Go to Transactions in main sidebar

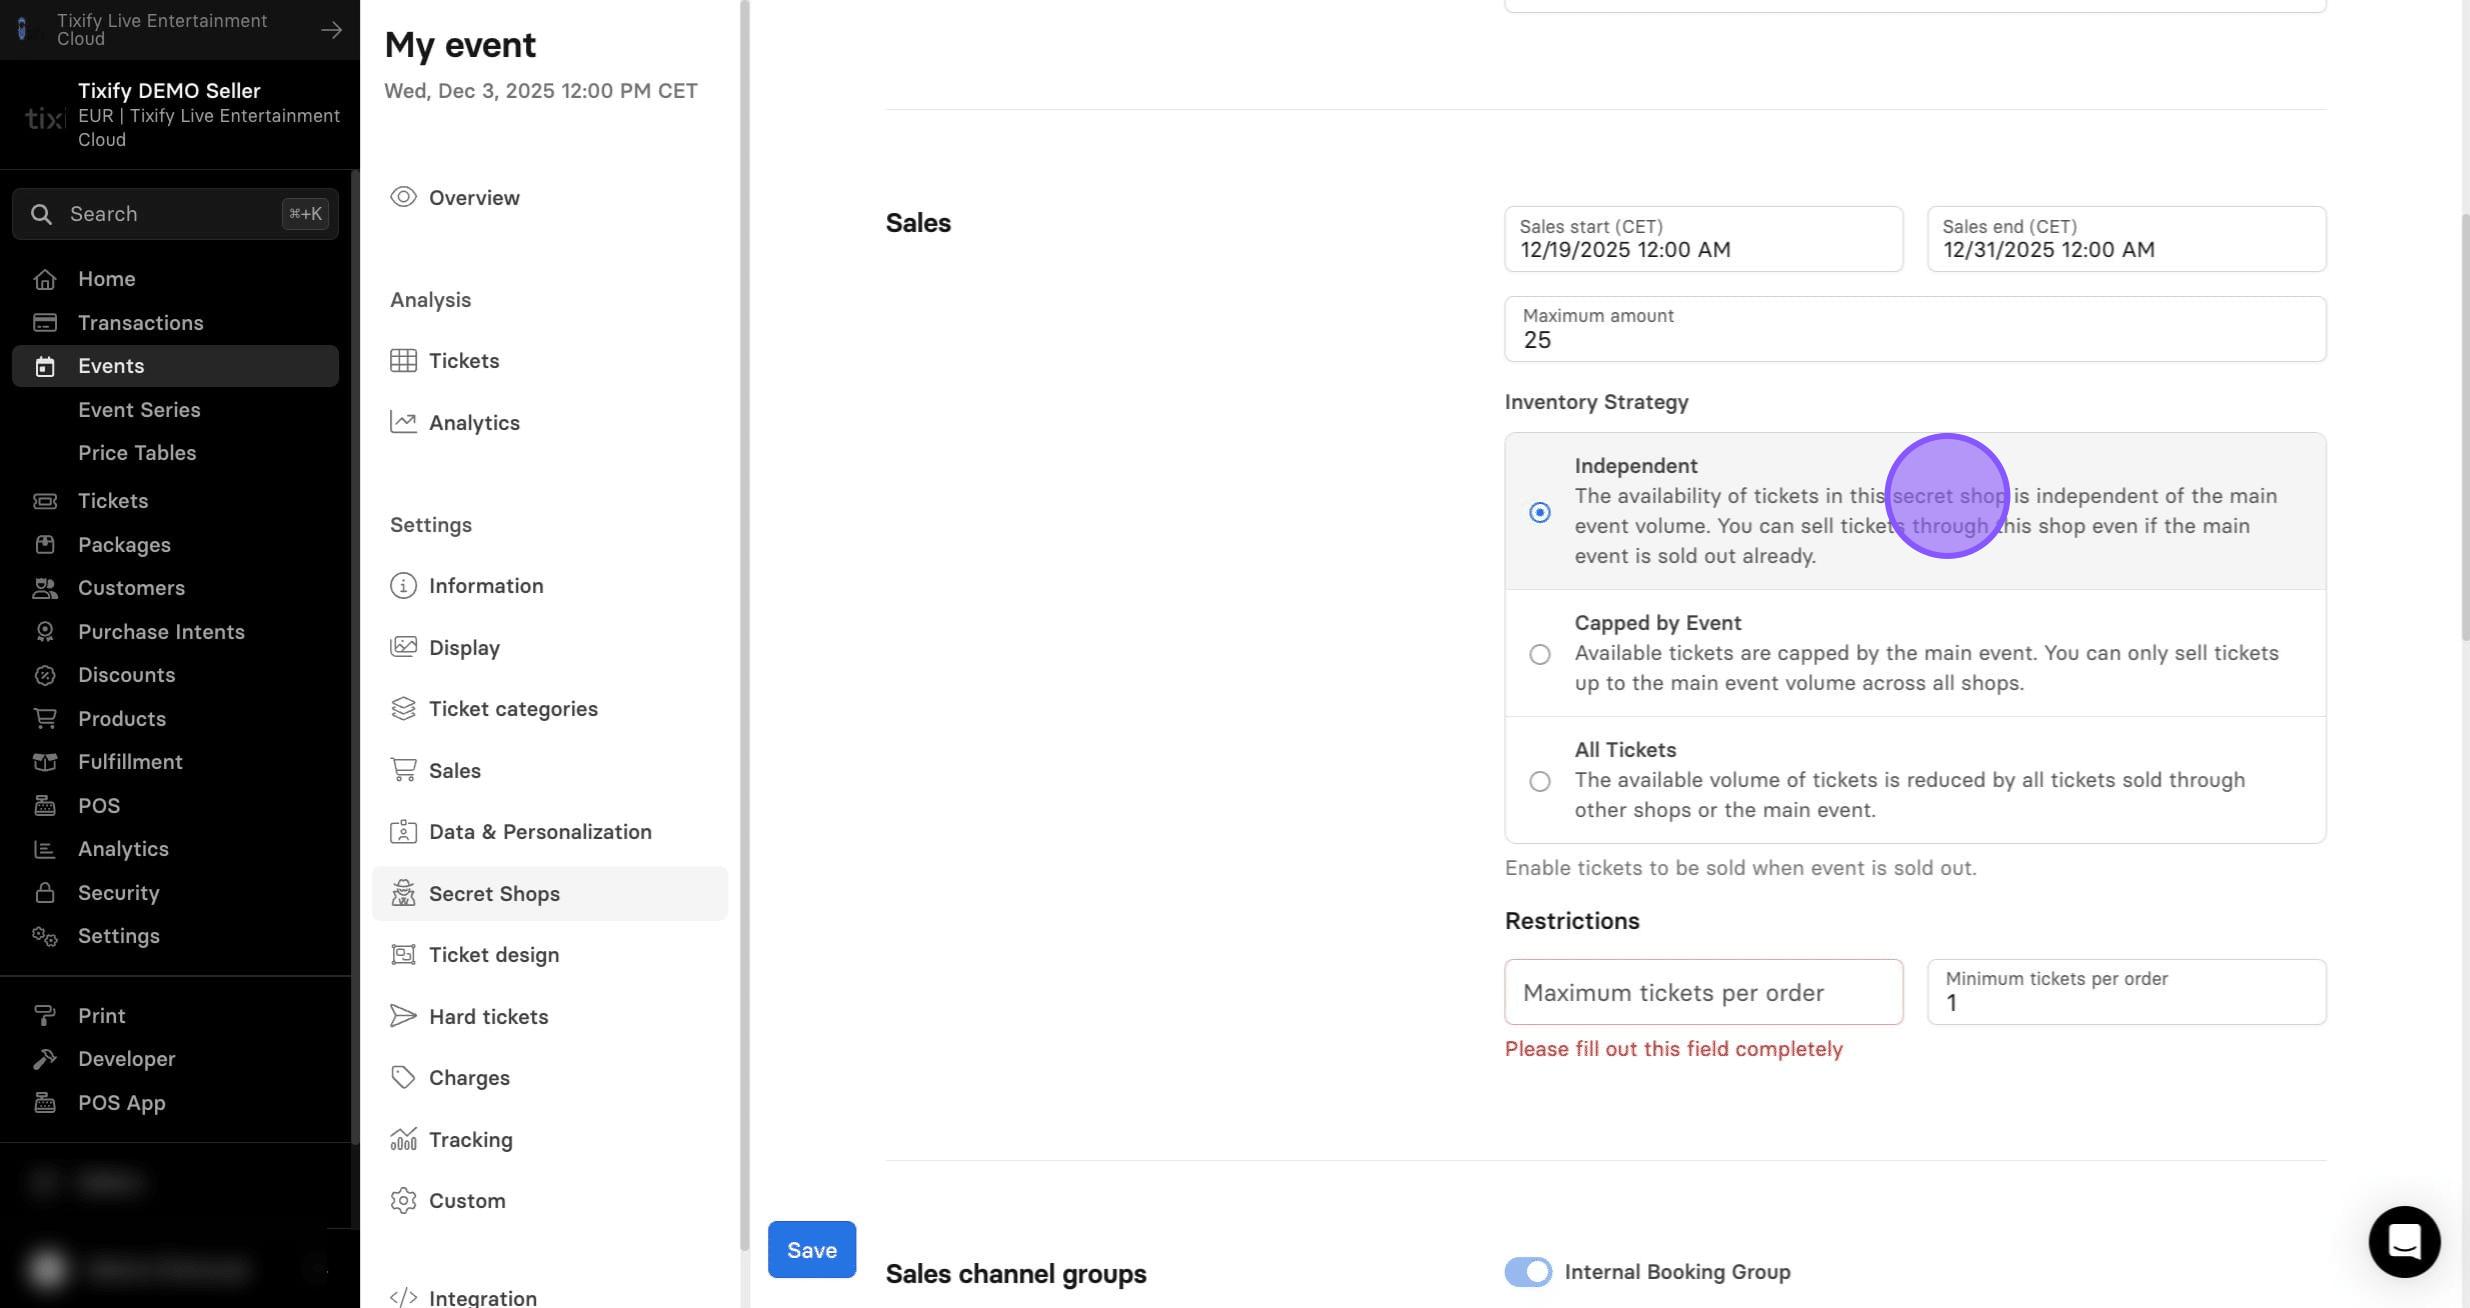click(x=175, y=322)
